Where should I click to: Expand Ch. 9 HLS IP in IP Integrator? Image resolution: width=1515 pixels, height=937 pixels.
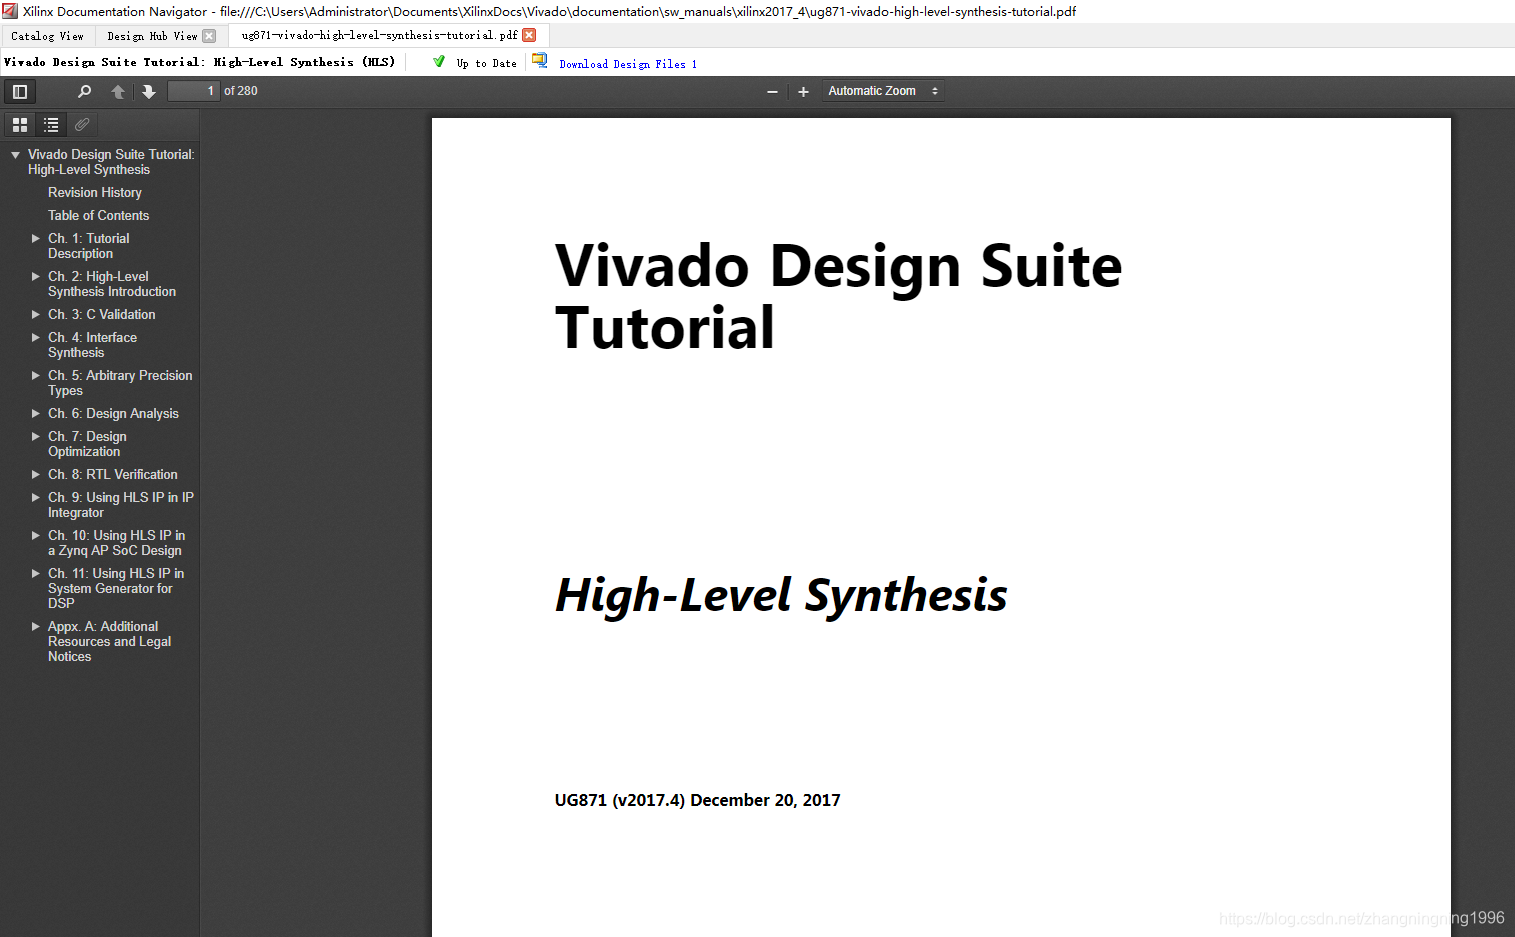(36, 498)
